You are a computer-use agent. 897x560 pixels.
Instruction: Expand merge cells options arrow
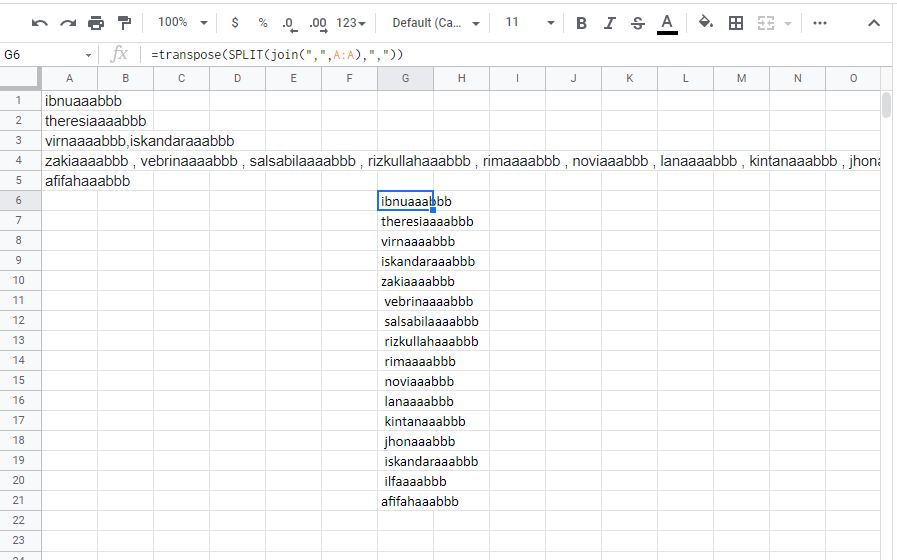(788, 23)
